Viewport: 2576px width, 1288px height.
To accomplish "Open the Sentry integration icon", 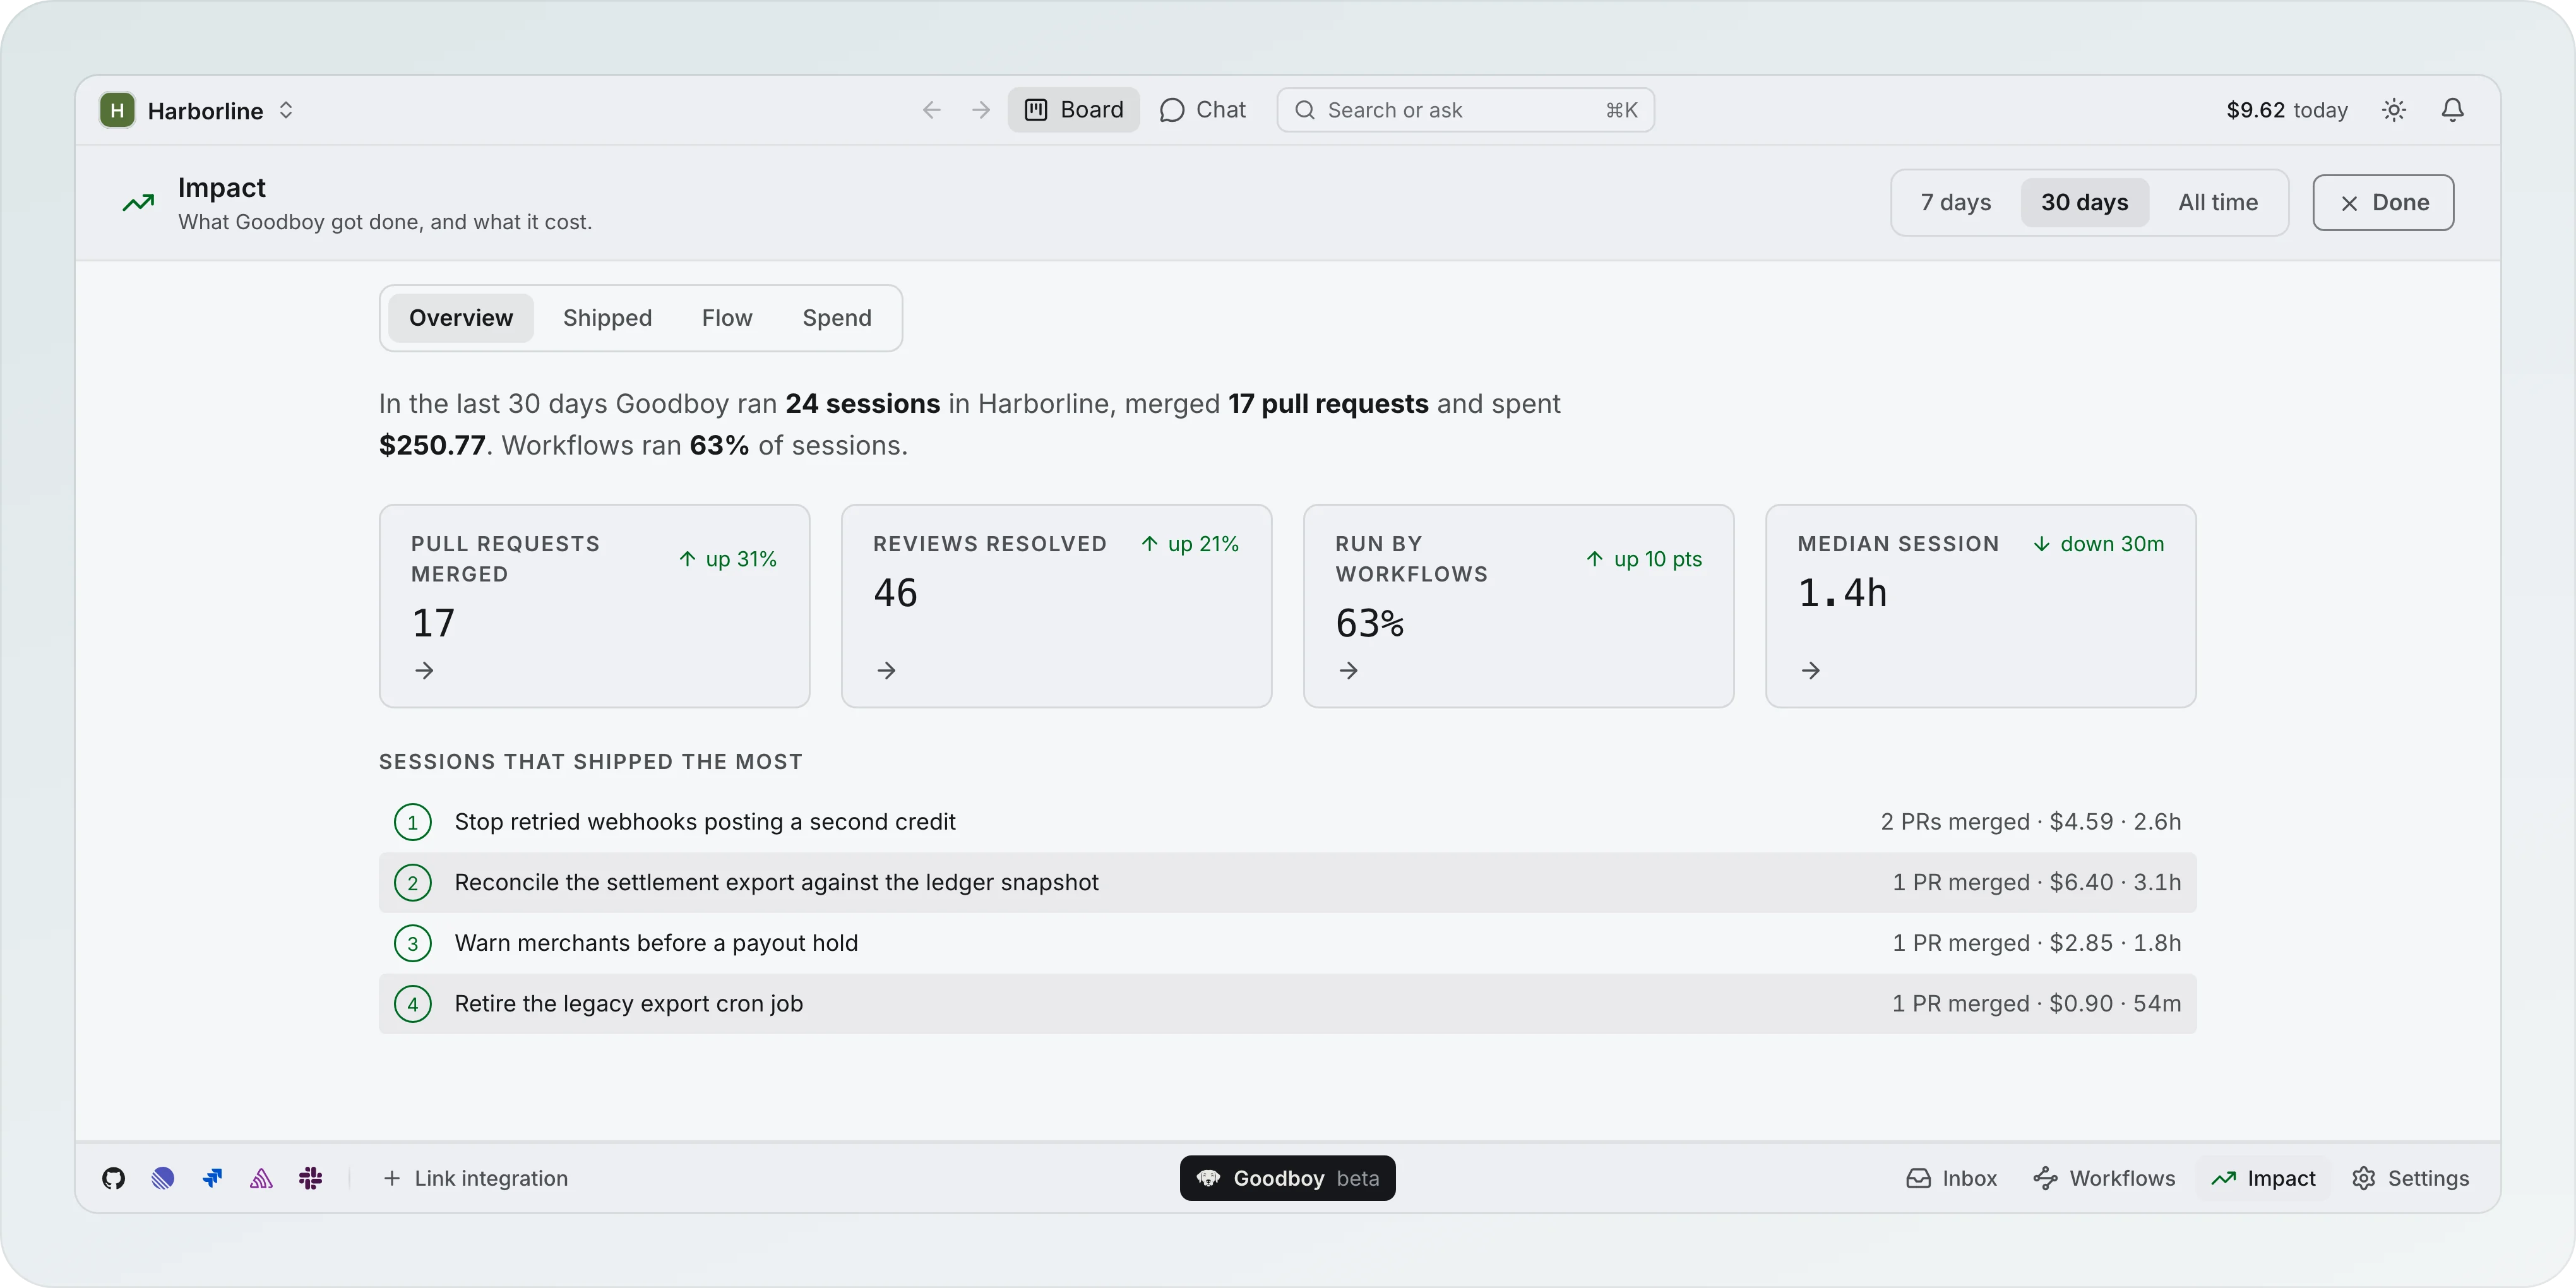I will (x=261, y=1178).
